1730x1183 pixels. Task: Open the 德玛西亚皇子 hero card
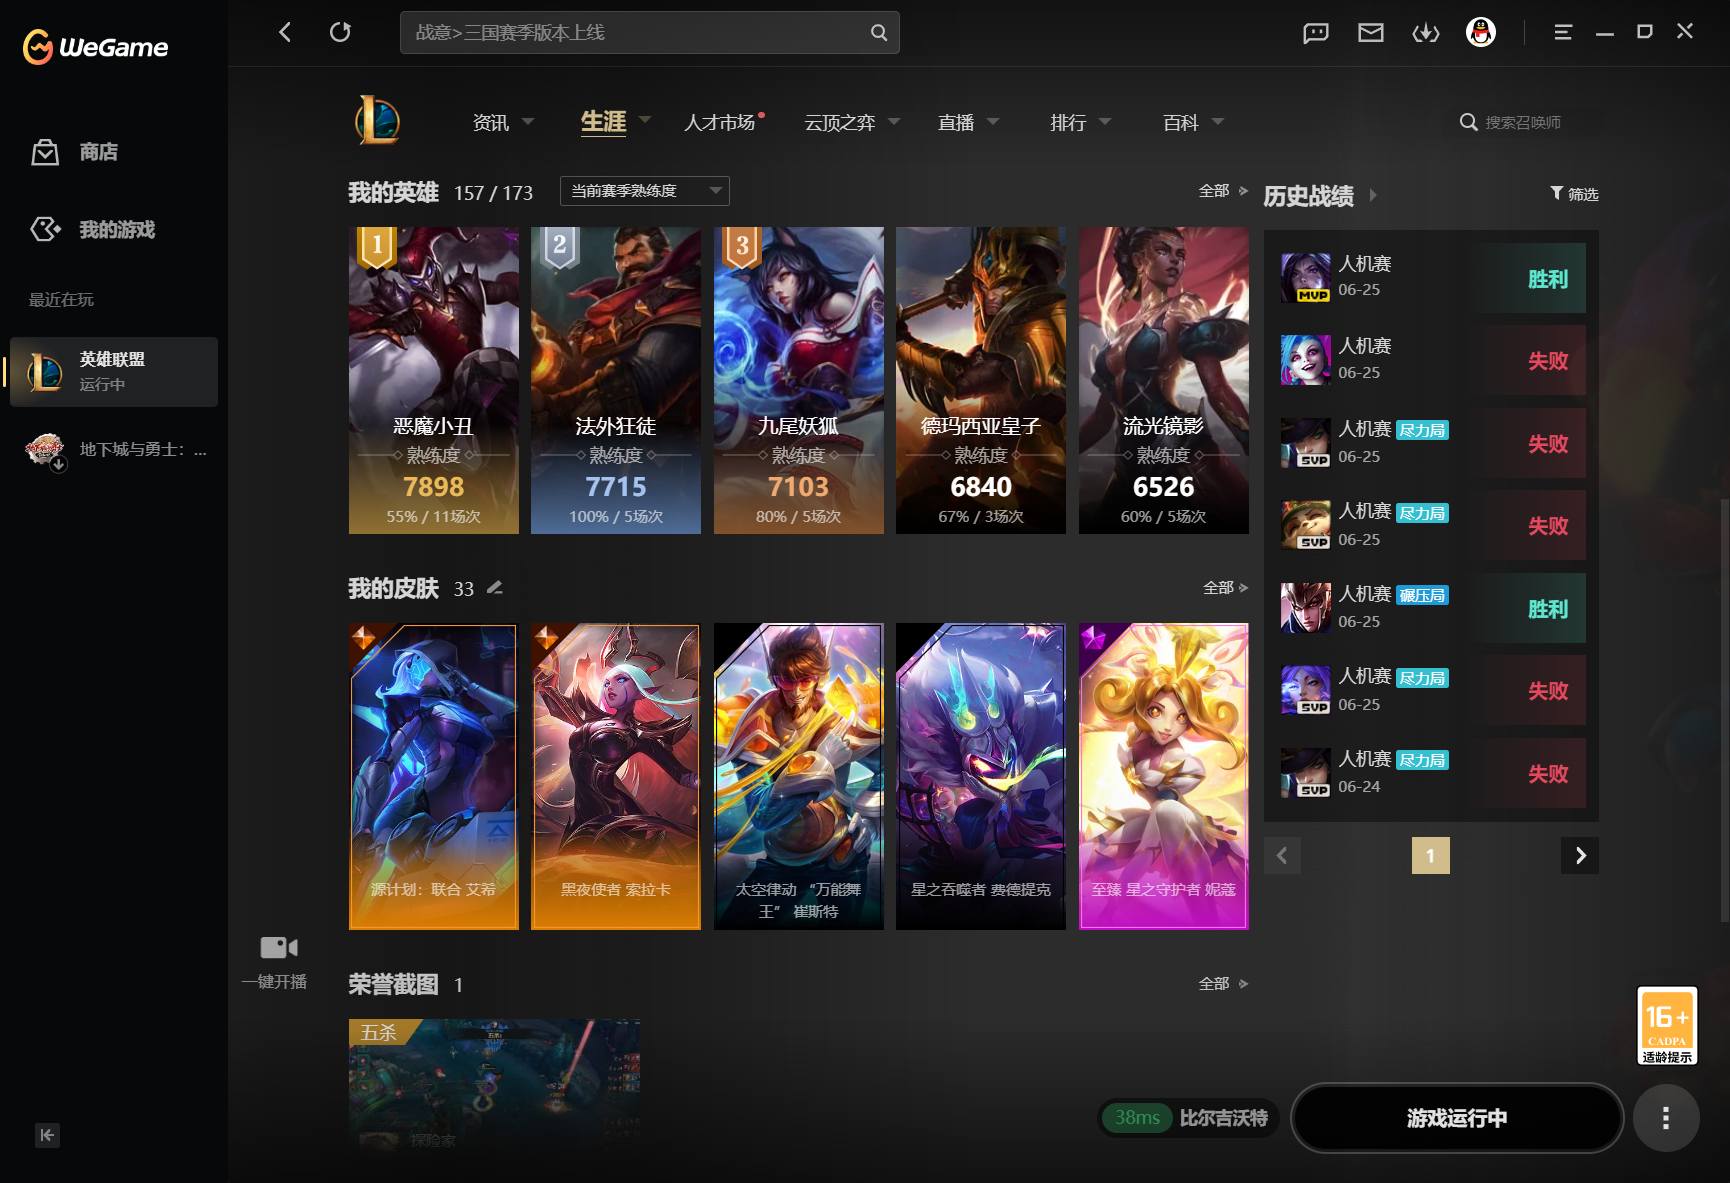click(981, 380)
